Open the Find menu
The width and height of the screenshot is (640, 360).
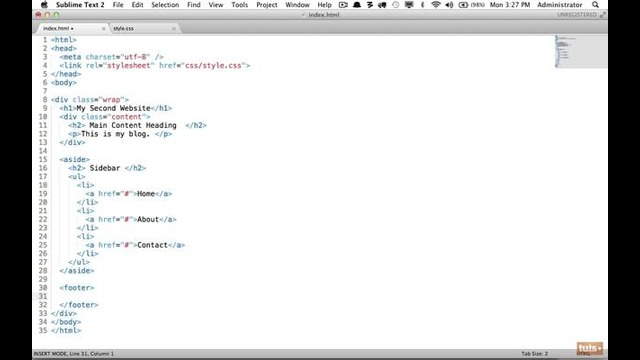coord(193,5)
